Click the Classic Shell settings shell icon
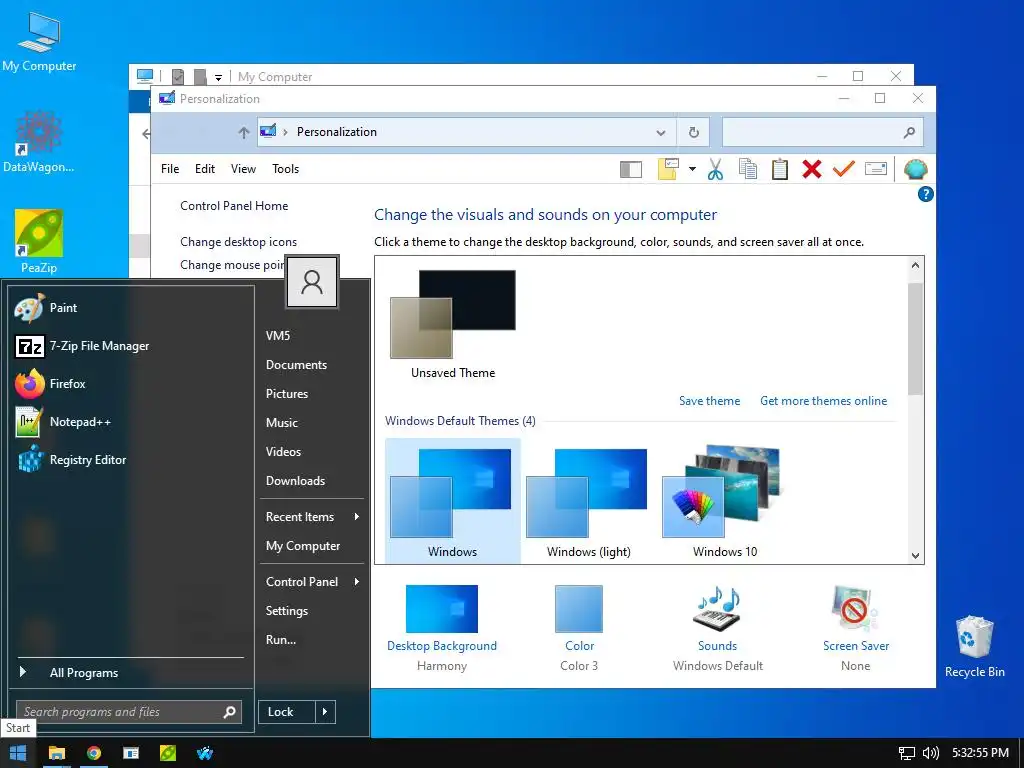The width and height of the screenshot is (1024, 768). pyautogui.click(x=916, y=169)
